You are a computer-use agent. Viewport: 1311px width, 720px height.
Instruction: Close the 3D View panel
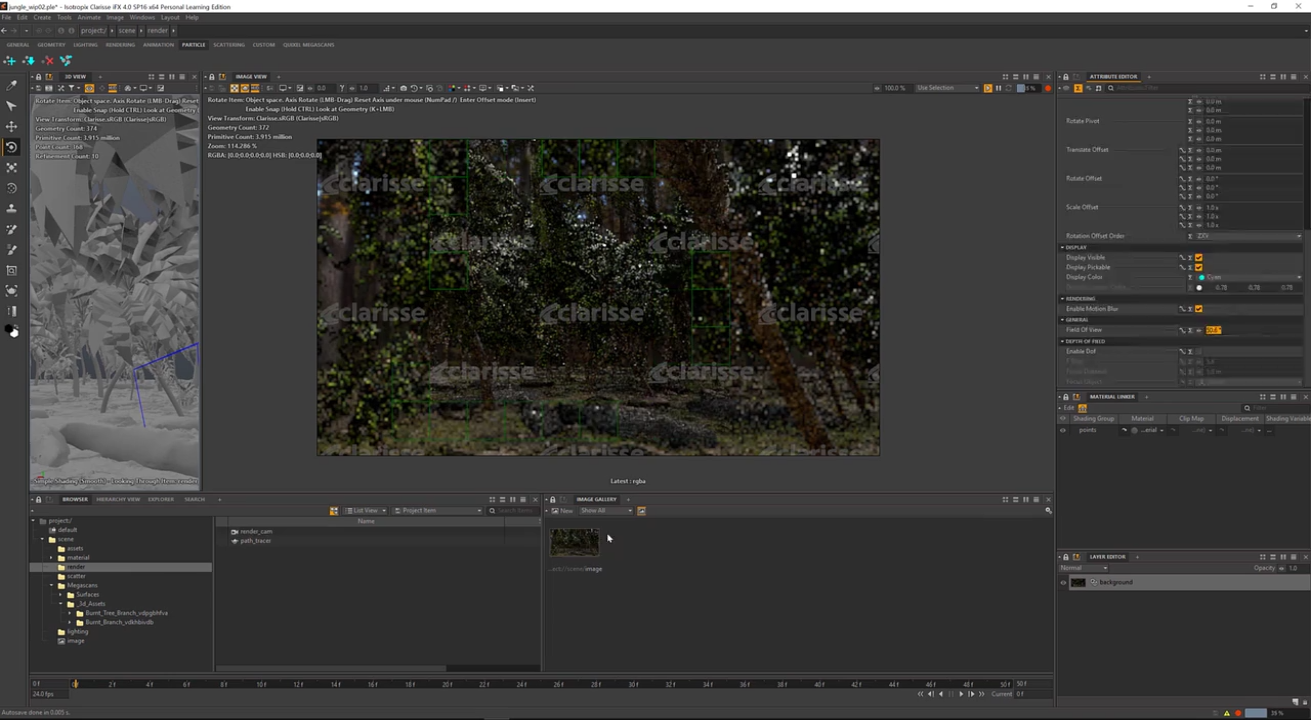(193, 77)
